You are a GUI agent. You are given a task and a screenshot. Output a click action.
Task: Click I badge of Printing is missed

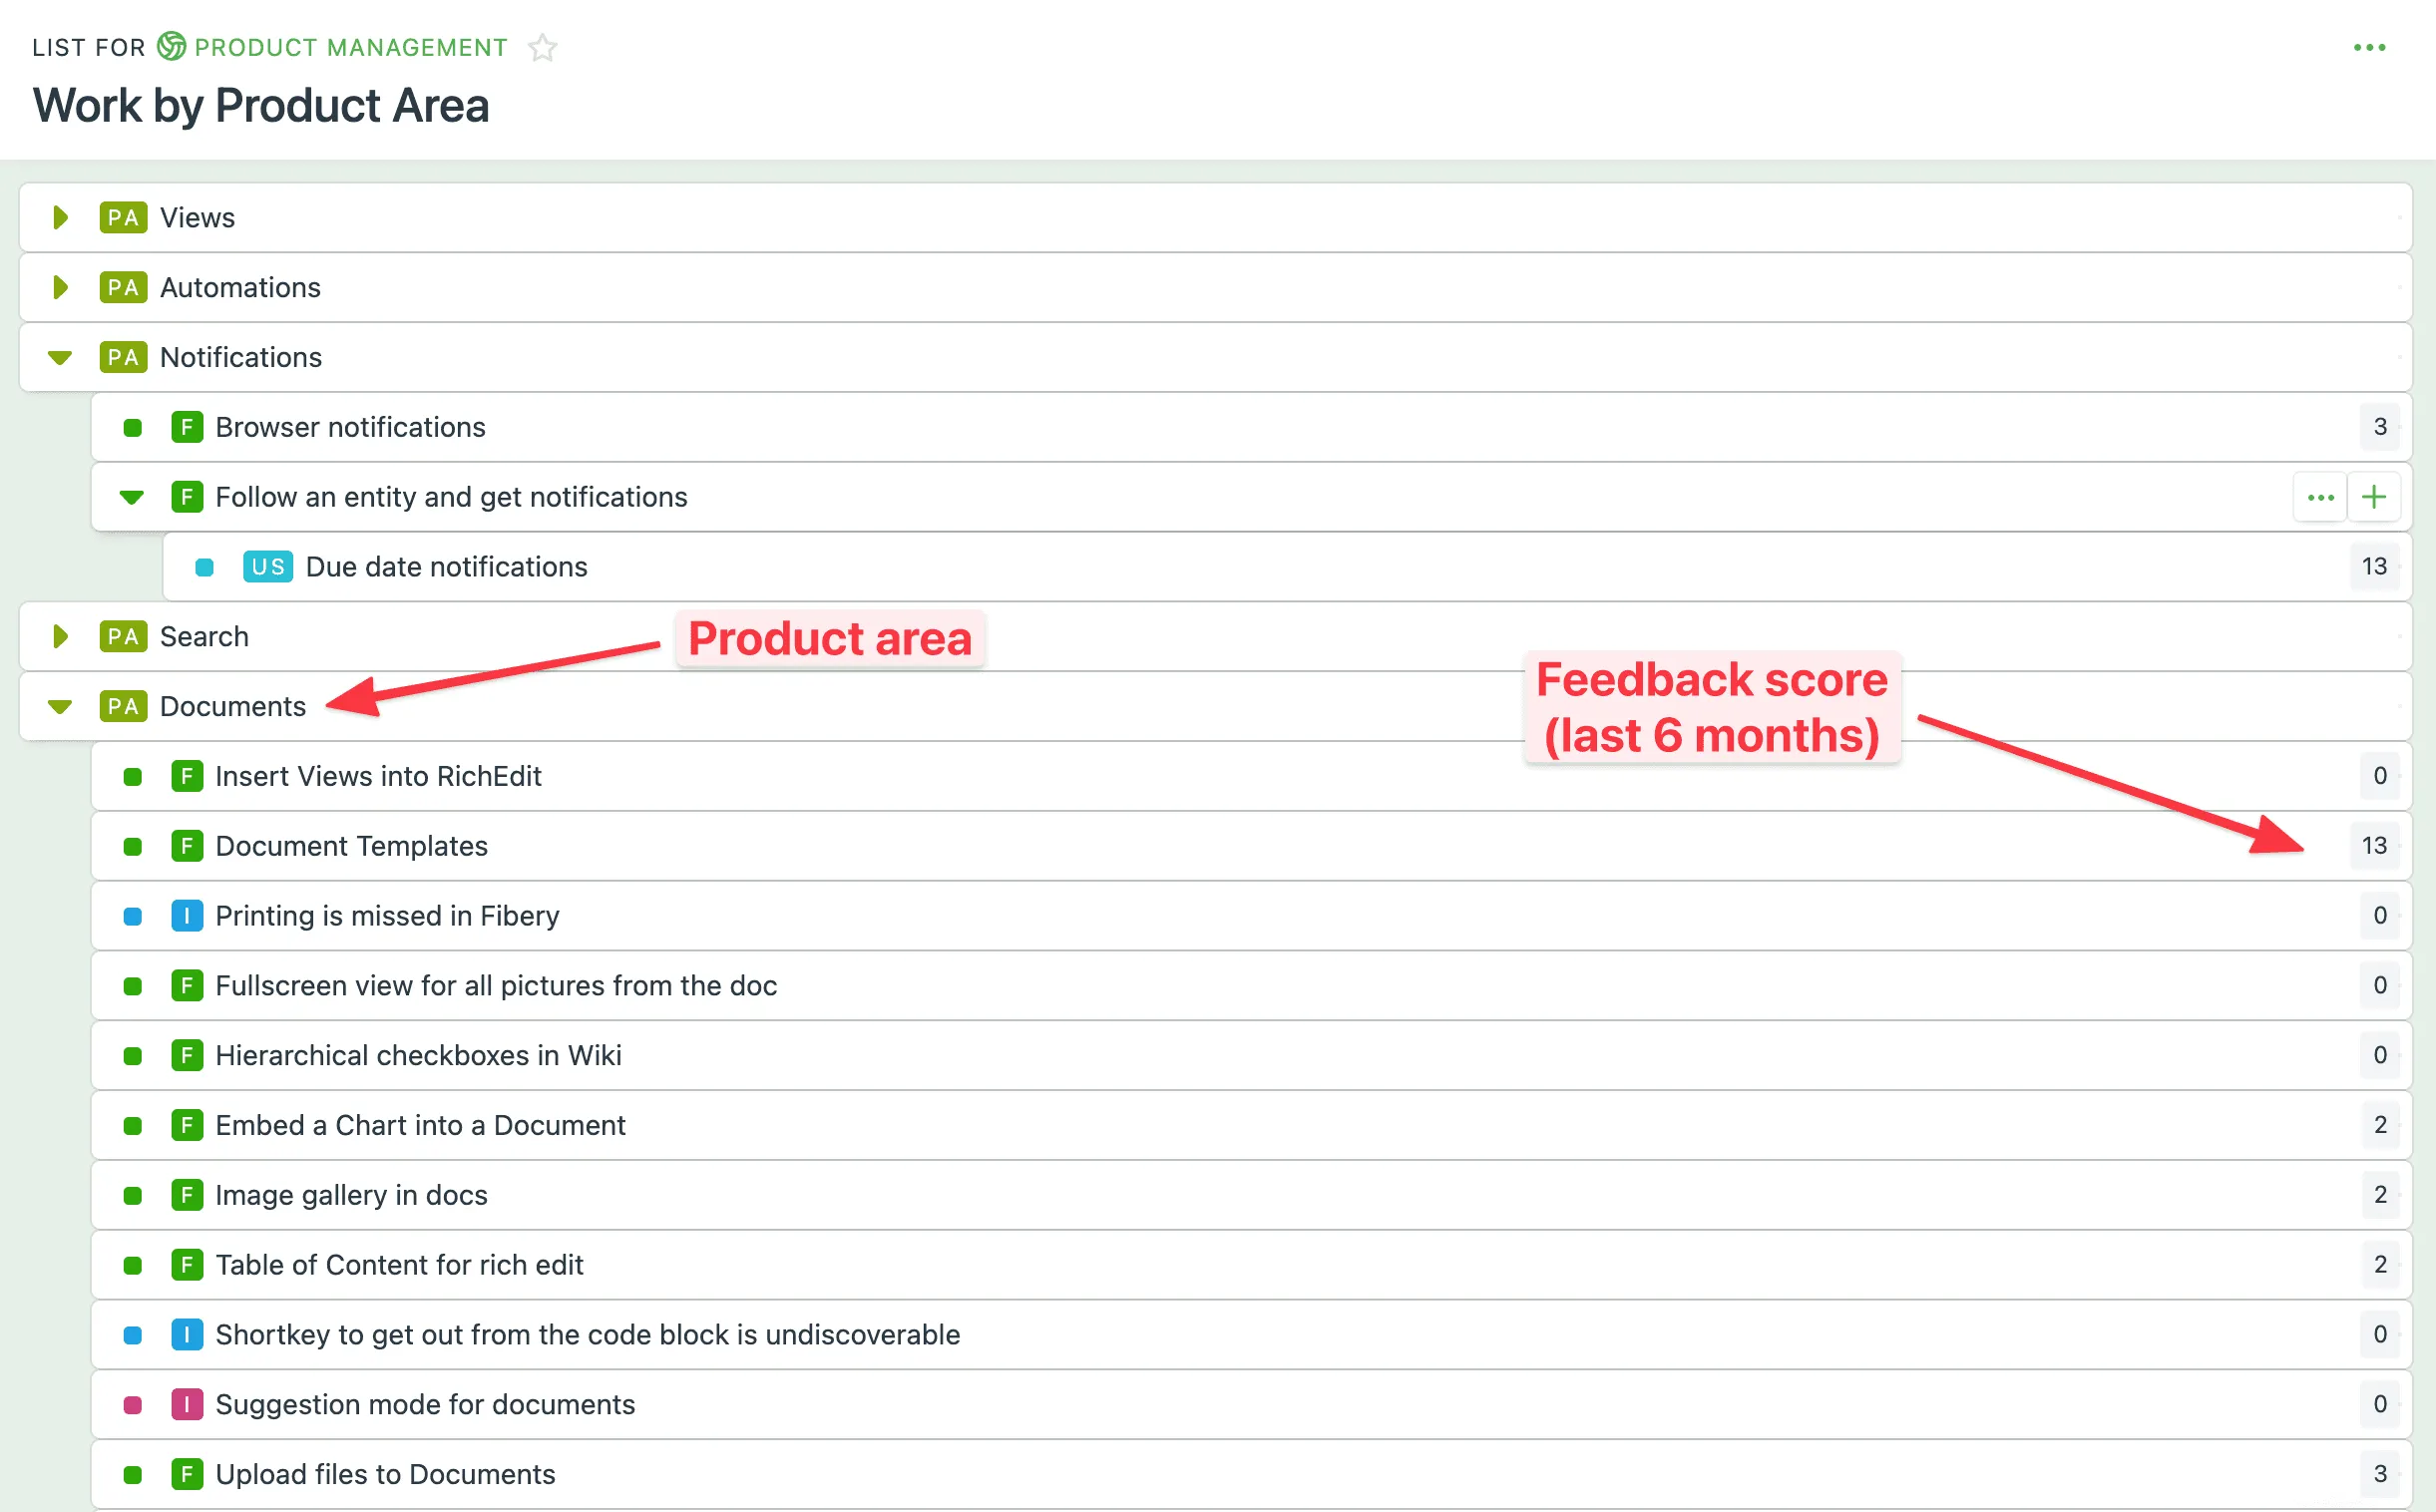point(187,916)
